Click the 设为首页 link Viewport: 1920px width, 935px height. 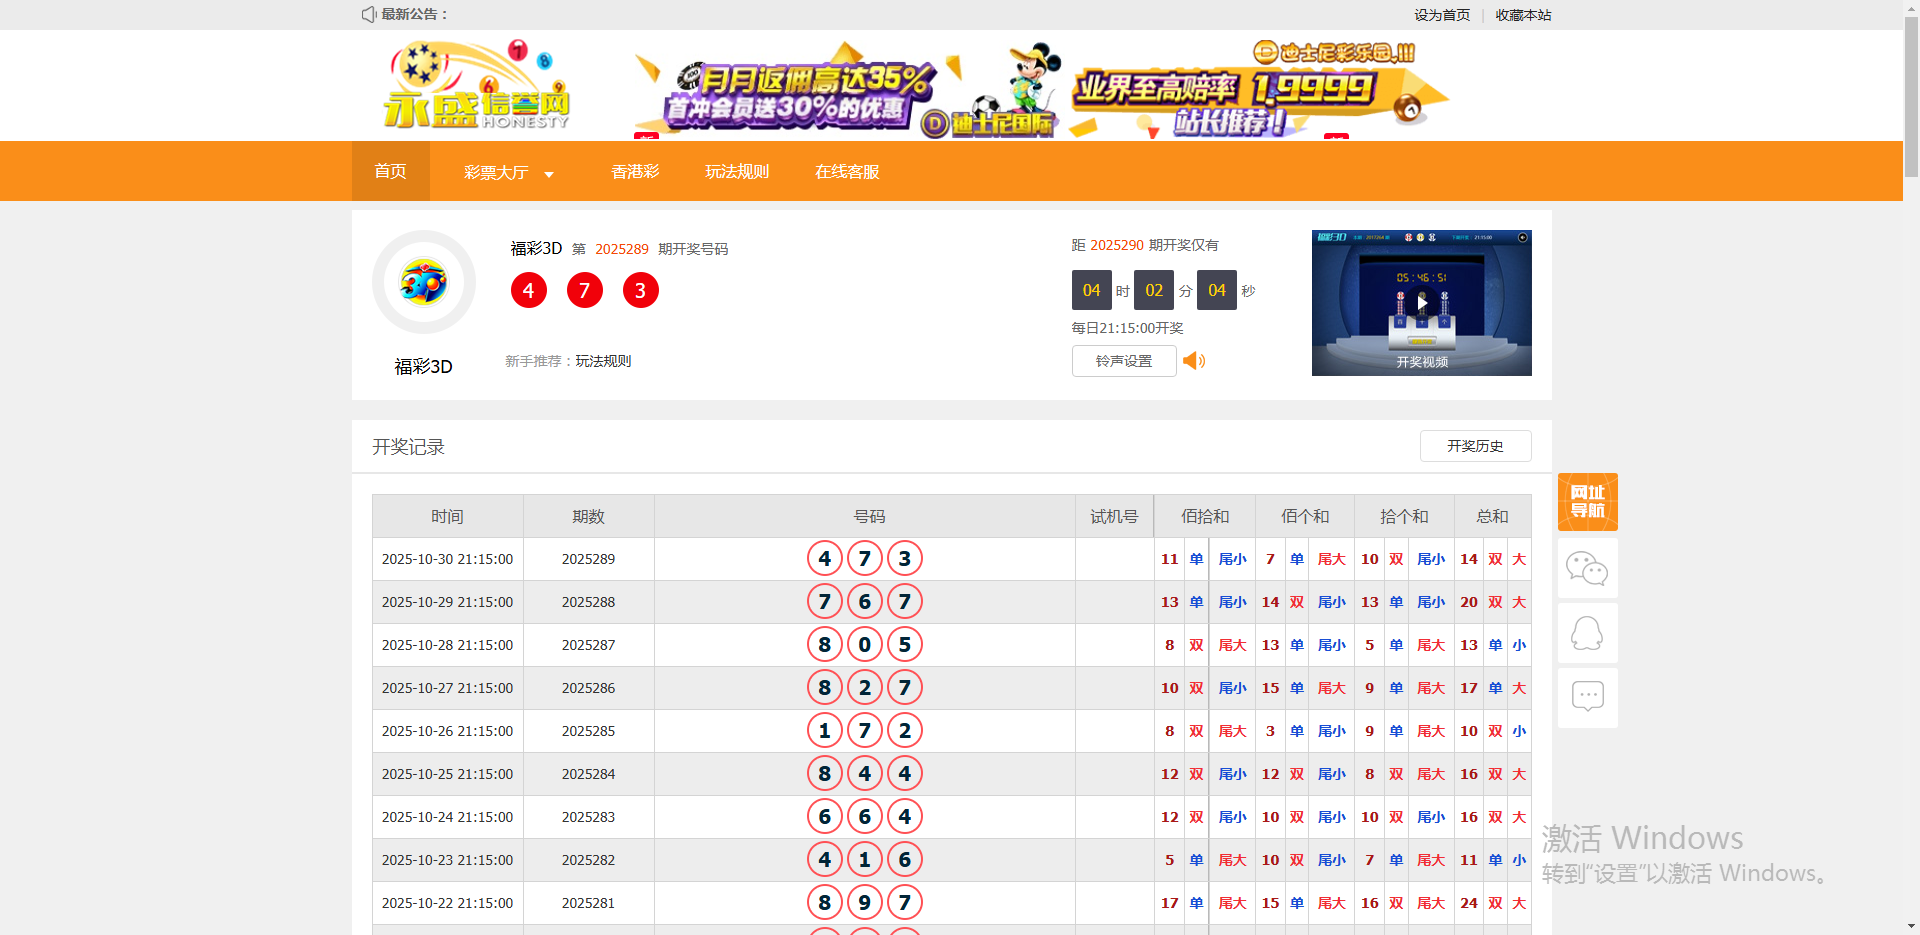(x=1441, y=15)
